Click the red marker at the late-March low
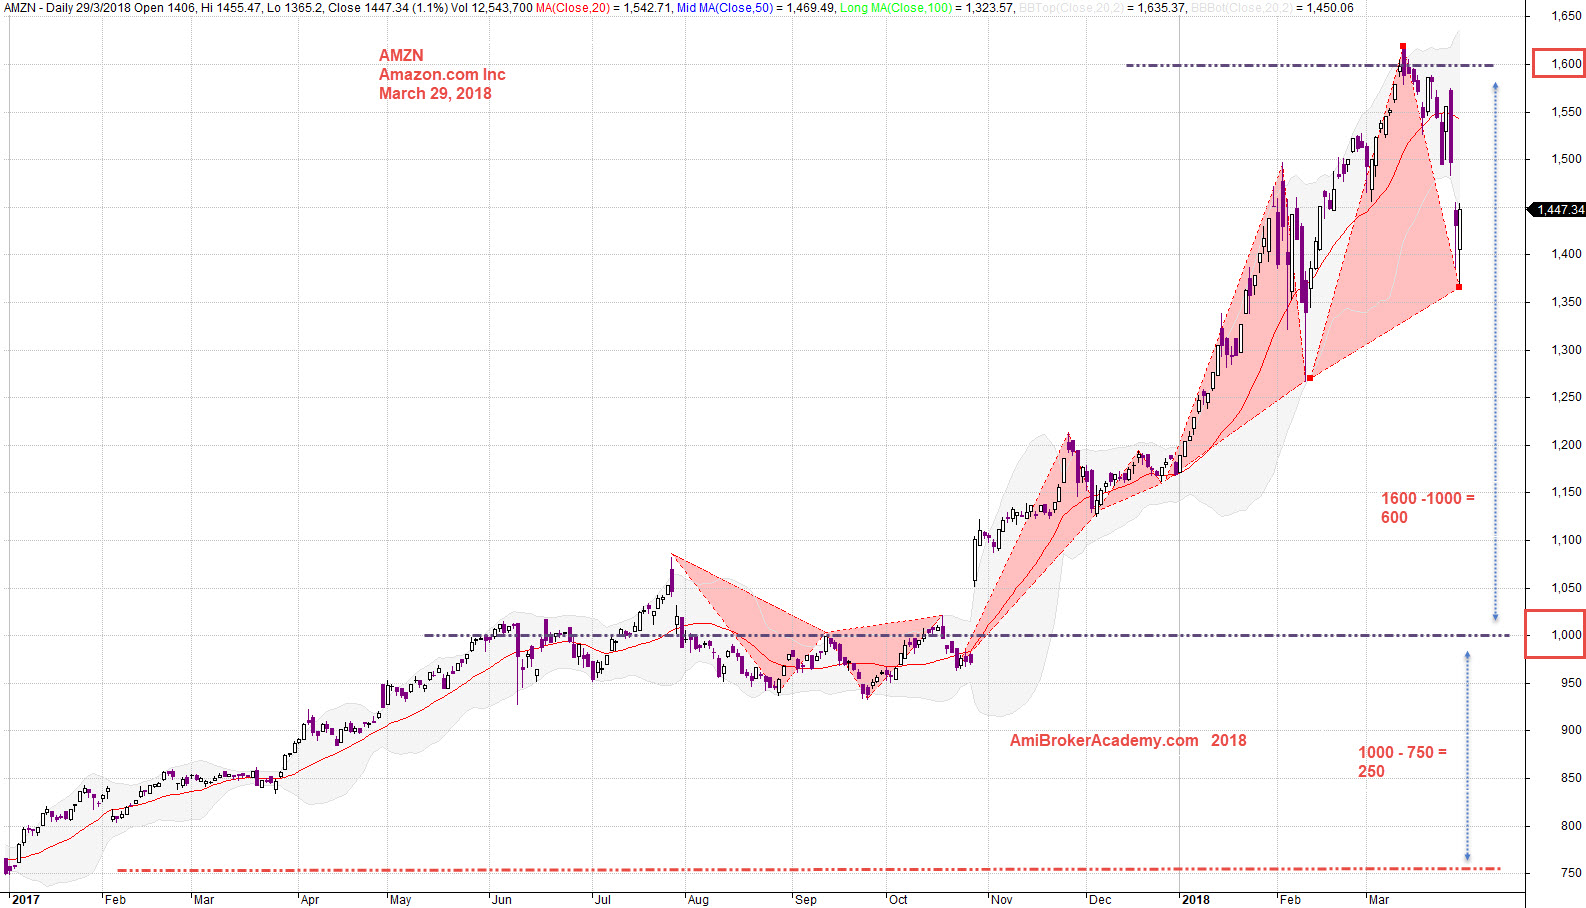 [1459, 287]
